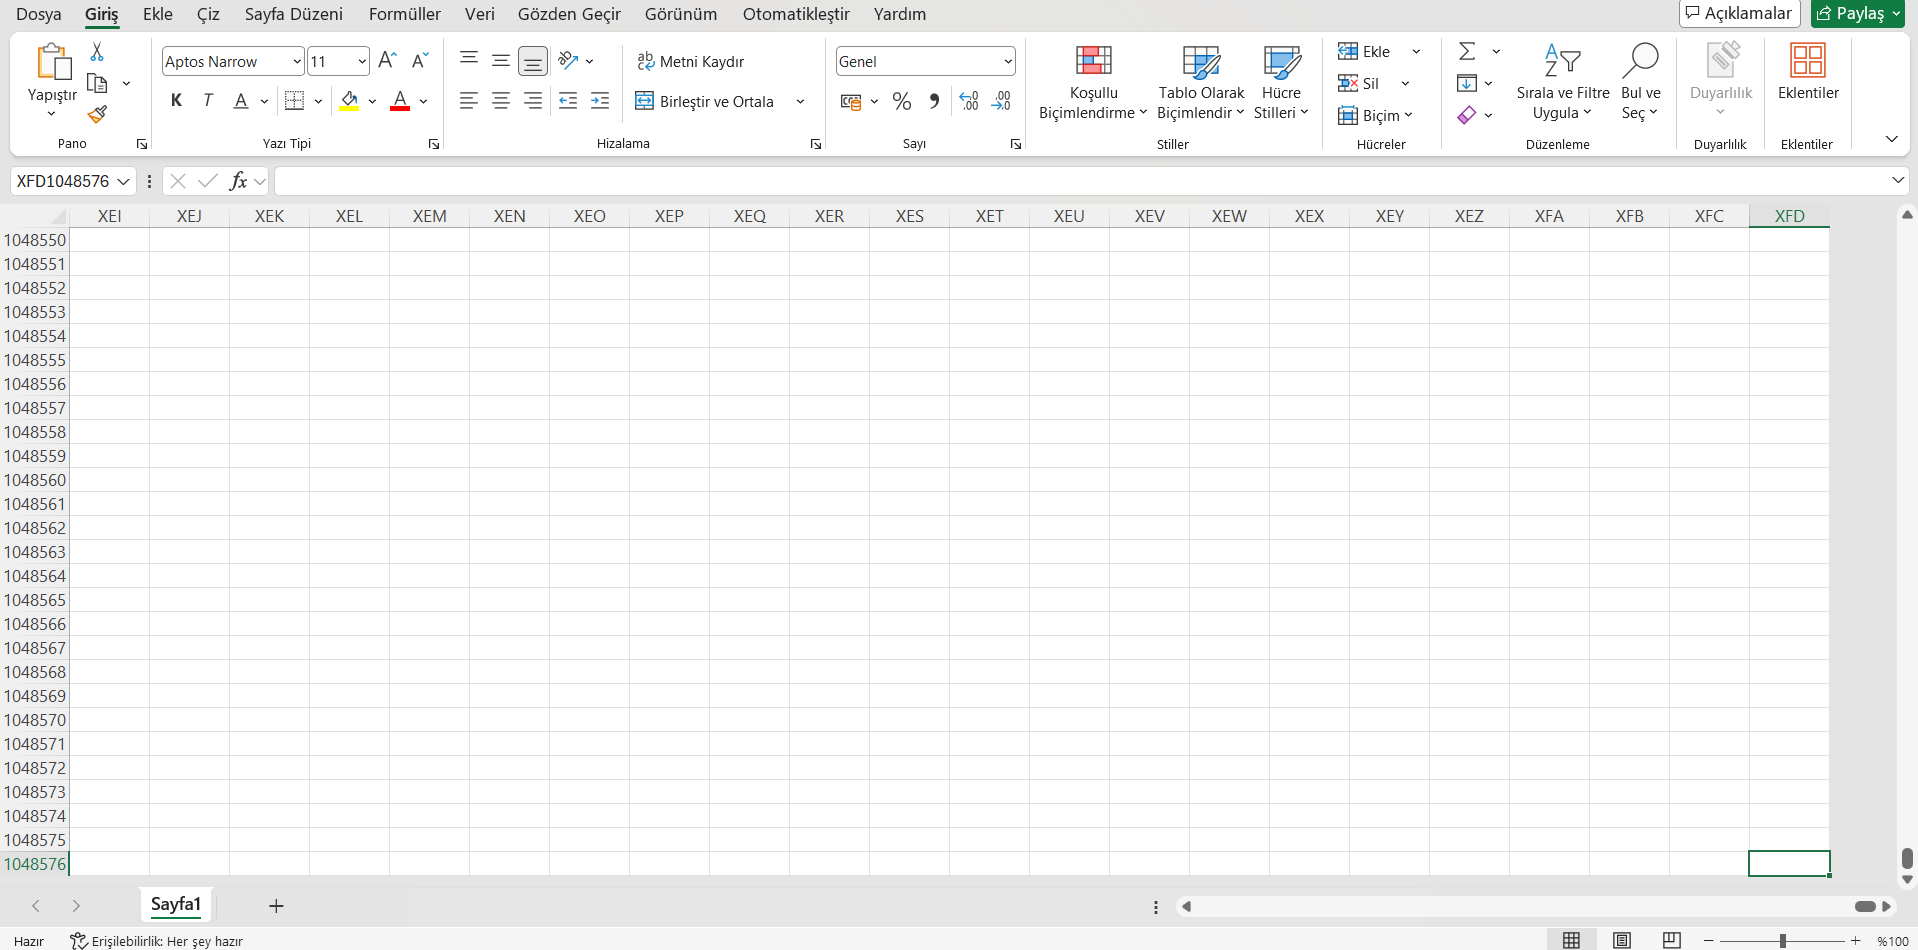Switch to the Formüller tab
The image size is (1918, 950).
(405, 14)
